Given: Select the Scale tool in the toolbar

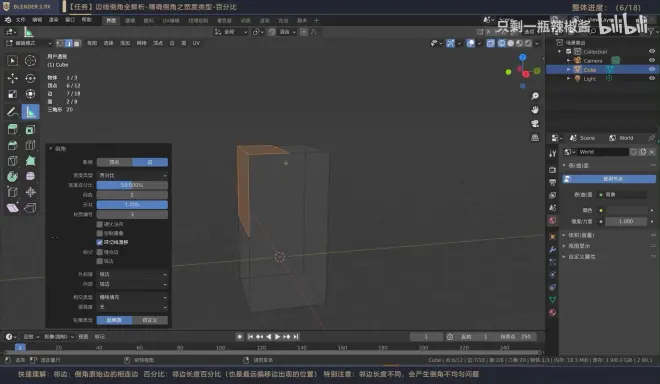Looking at the screenshot, I should click(12, 94).
